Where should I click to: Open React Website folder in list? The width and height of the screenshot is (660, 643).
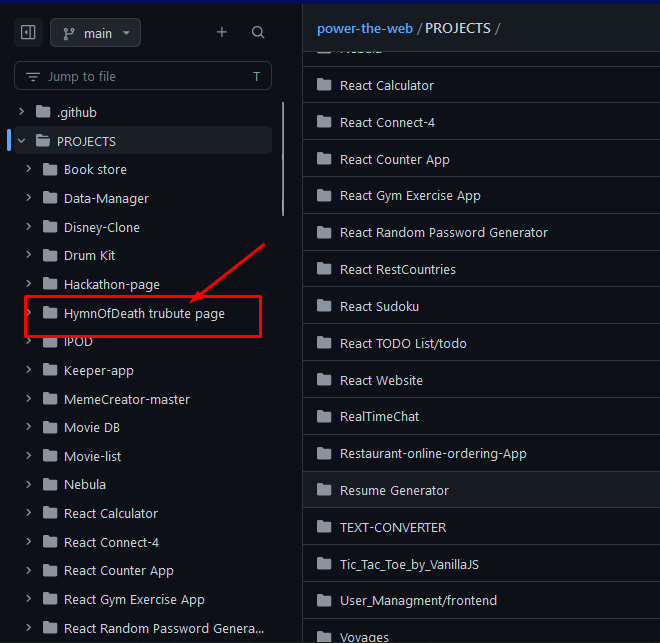(381, 380)
